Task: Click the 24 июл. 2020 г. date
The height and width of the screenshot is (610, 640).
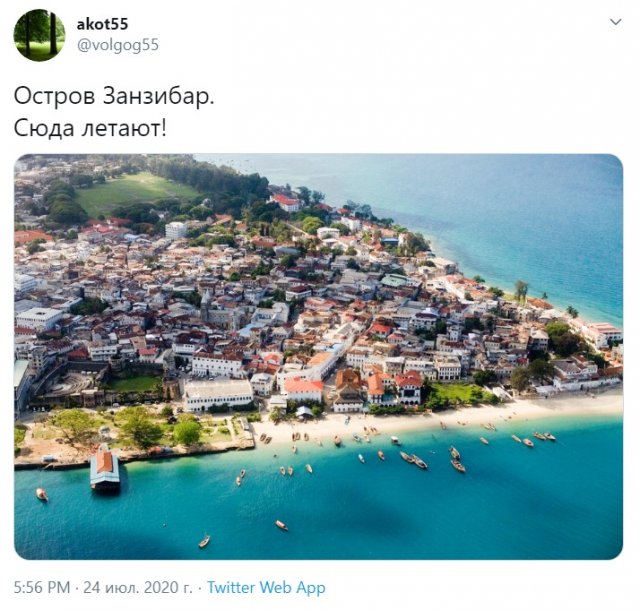Action: [x=138, y=587]
